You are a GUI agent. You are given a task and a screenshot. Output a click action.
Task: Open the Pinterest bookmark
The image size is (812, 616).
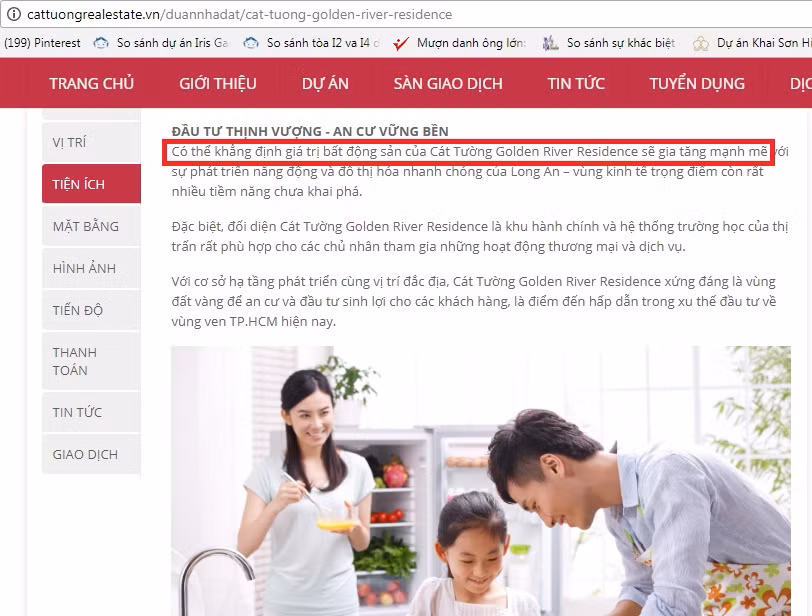pos(43,43)
